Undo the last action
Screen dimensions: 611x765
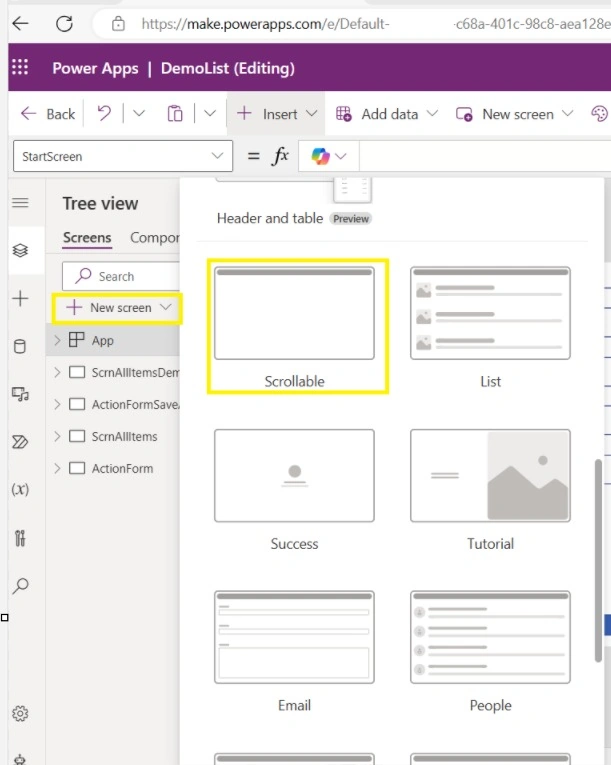[x=103, y=114]
